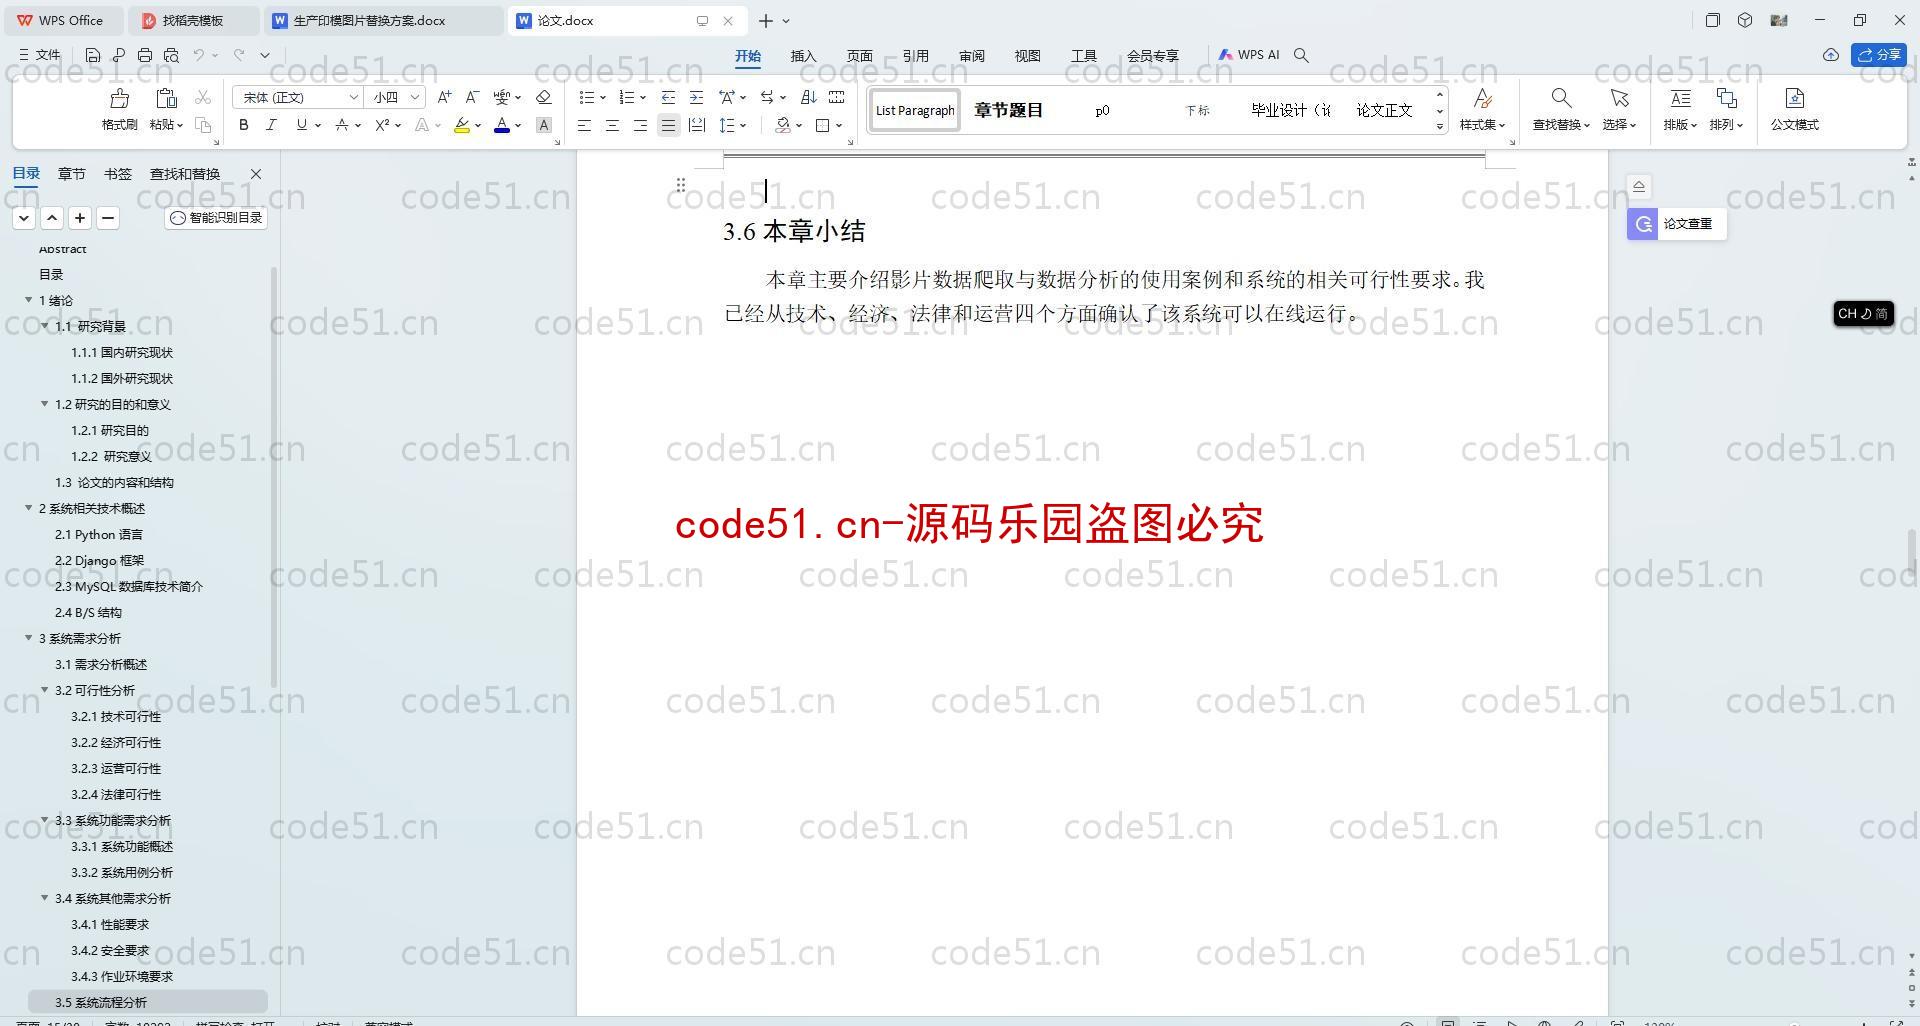Screen dimensions: 1920x1026
Task: Open the typesetting (排版) tool
Action: point(1680,109)
